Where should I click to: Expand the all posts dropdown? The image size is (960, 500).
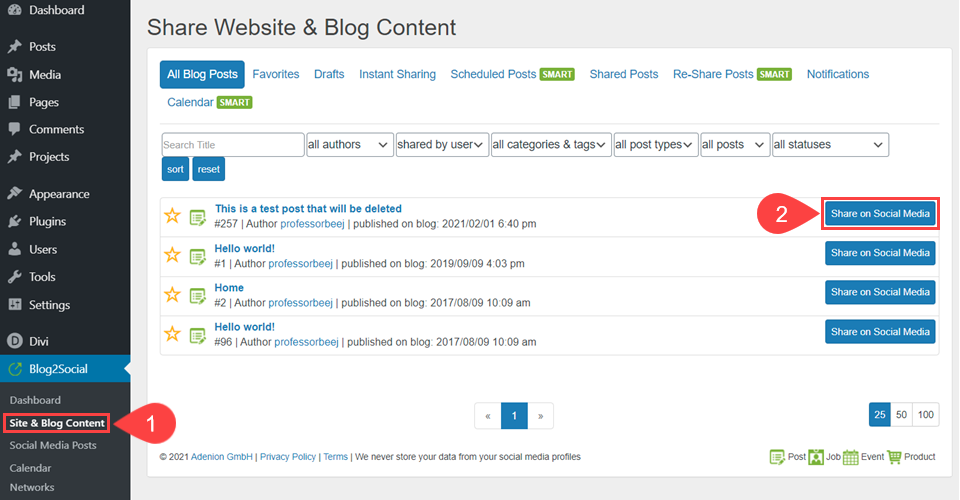click(735, 145)
